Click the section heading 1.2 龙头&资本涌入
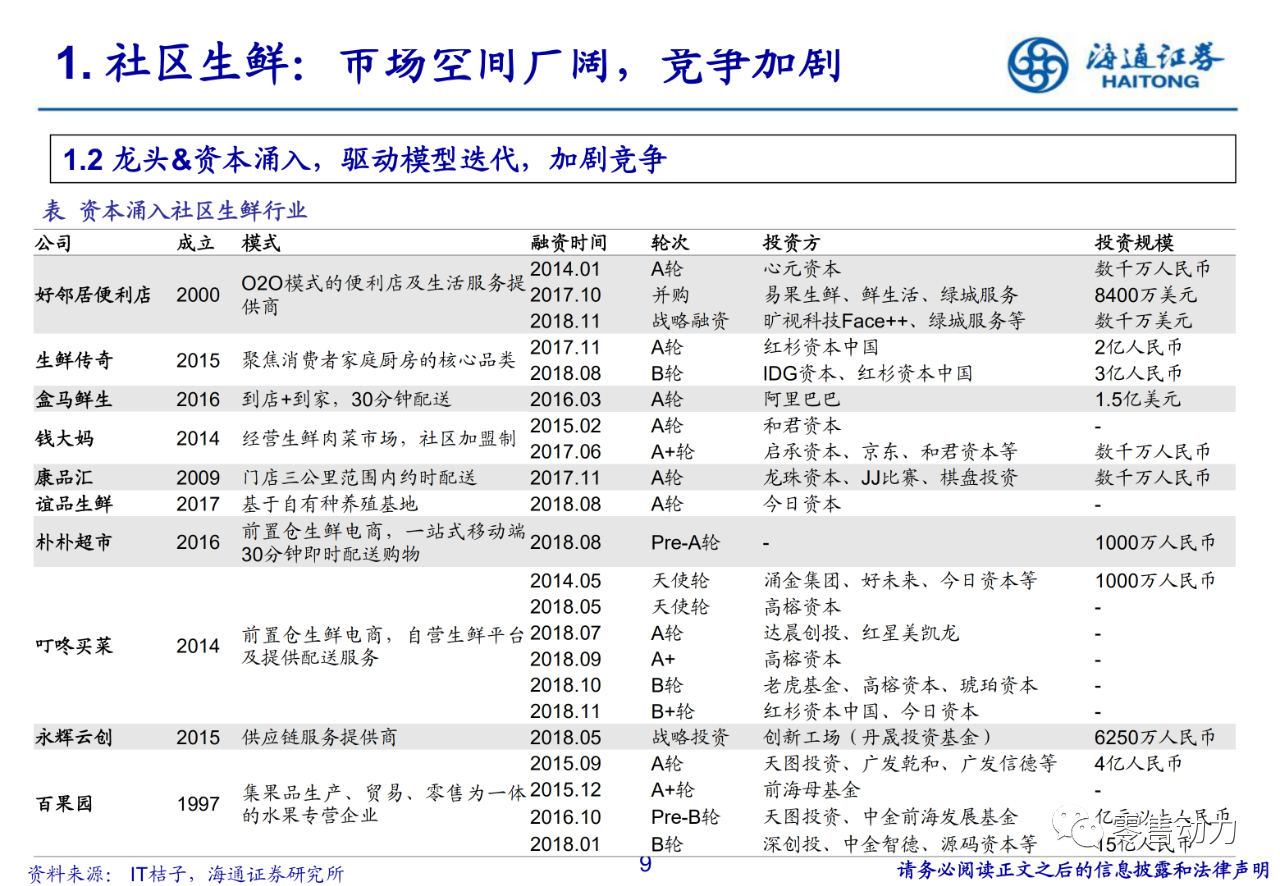 pos(364,159)
